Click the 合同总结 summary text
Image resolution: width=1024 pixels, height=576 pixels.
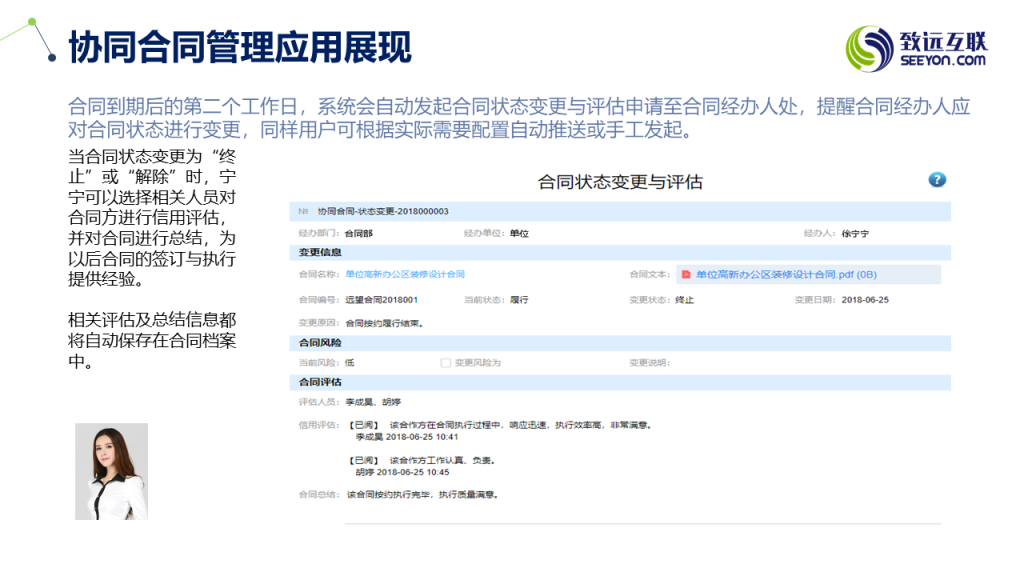[421, 494]
